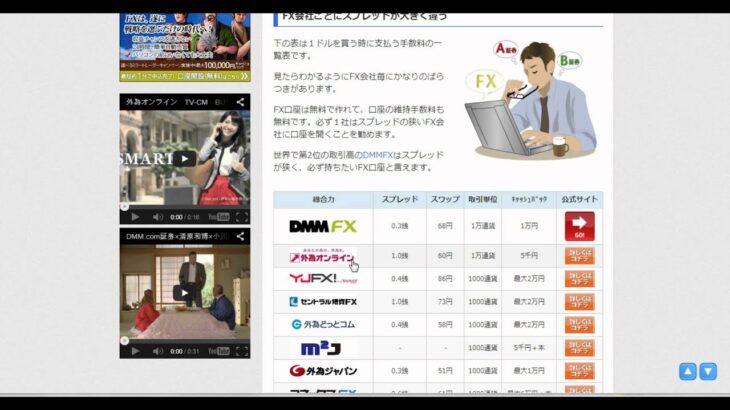Click the 外為どっとコム logo

(322, 324)
